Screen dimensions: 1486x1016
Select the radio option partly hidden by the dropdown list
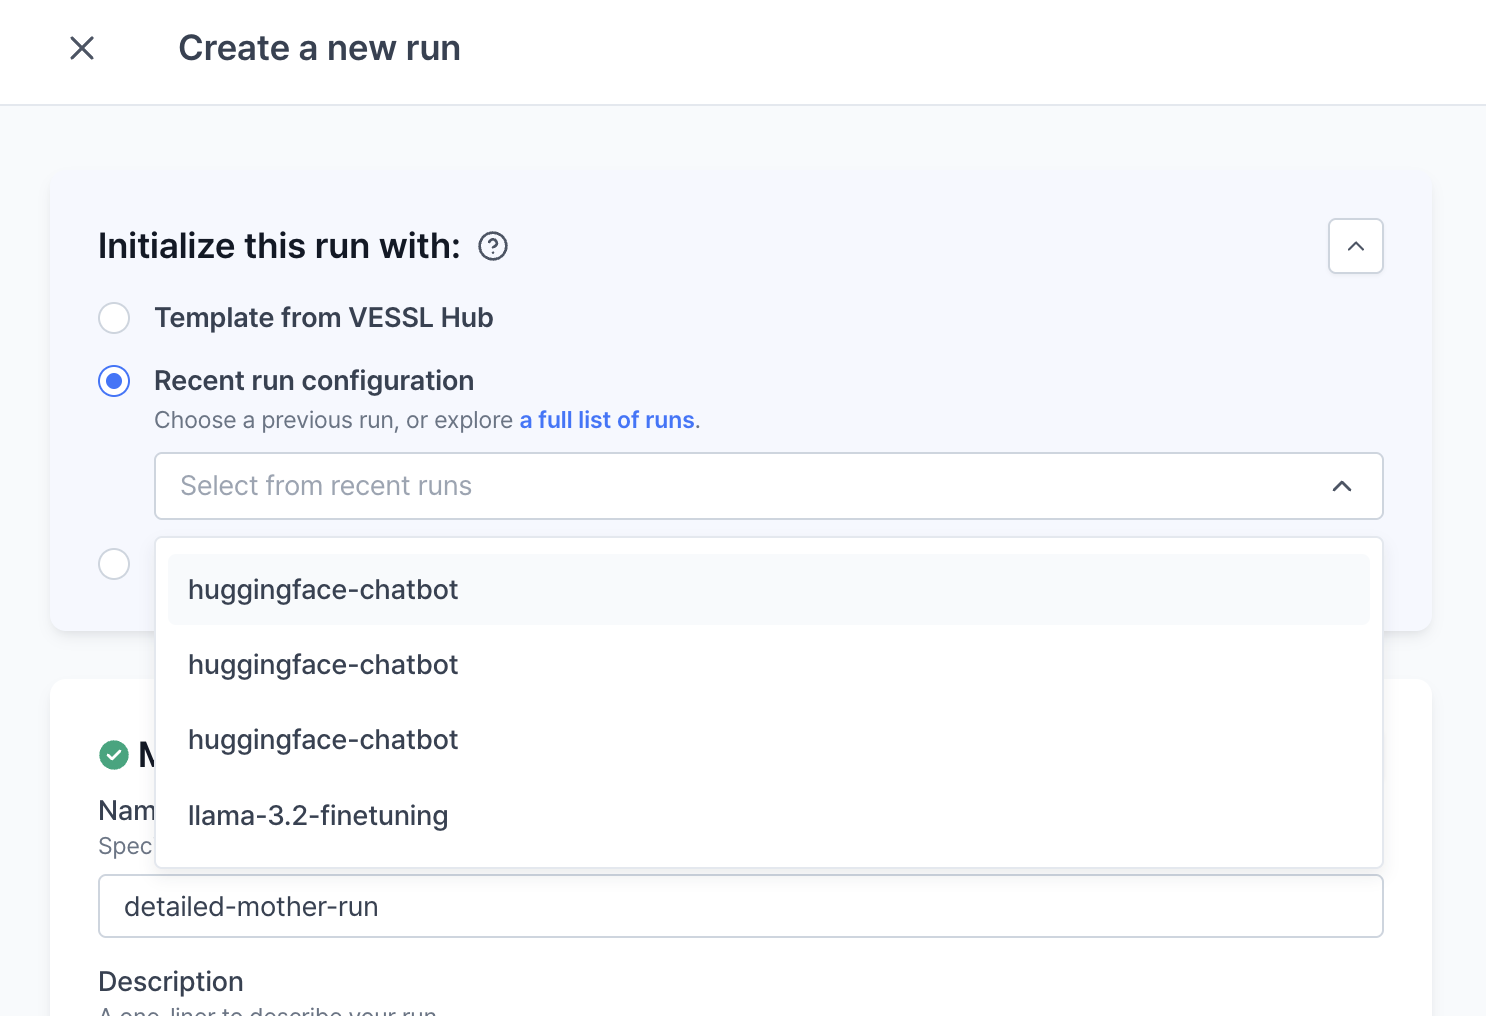click(x=114, y=564)
